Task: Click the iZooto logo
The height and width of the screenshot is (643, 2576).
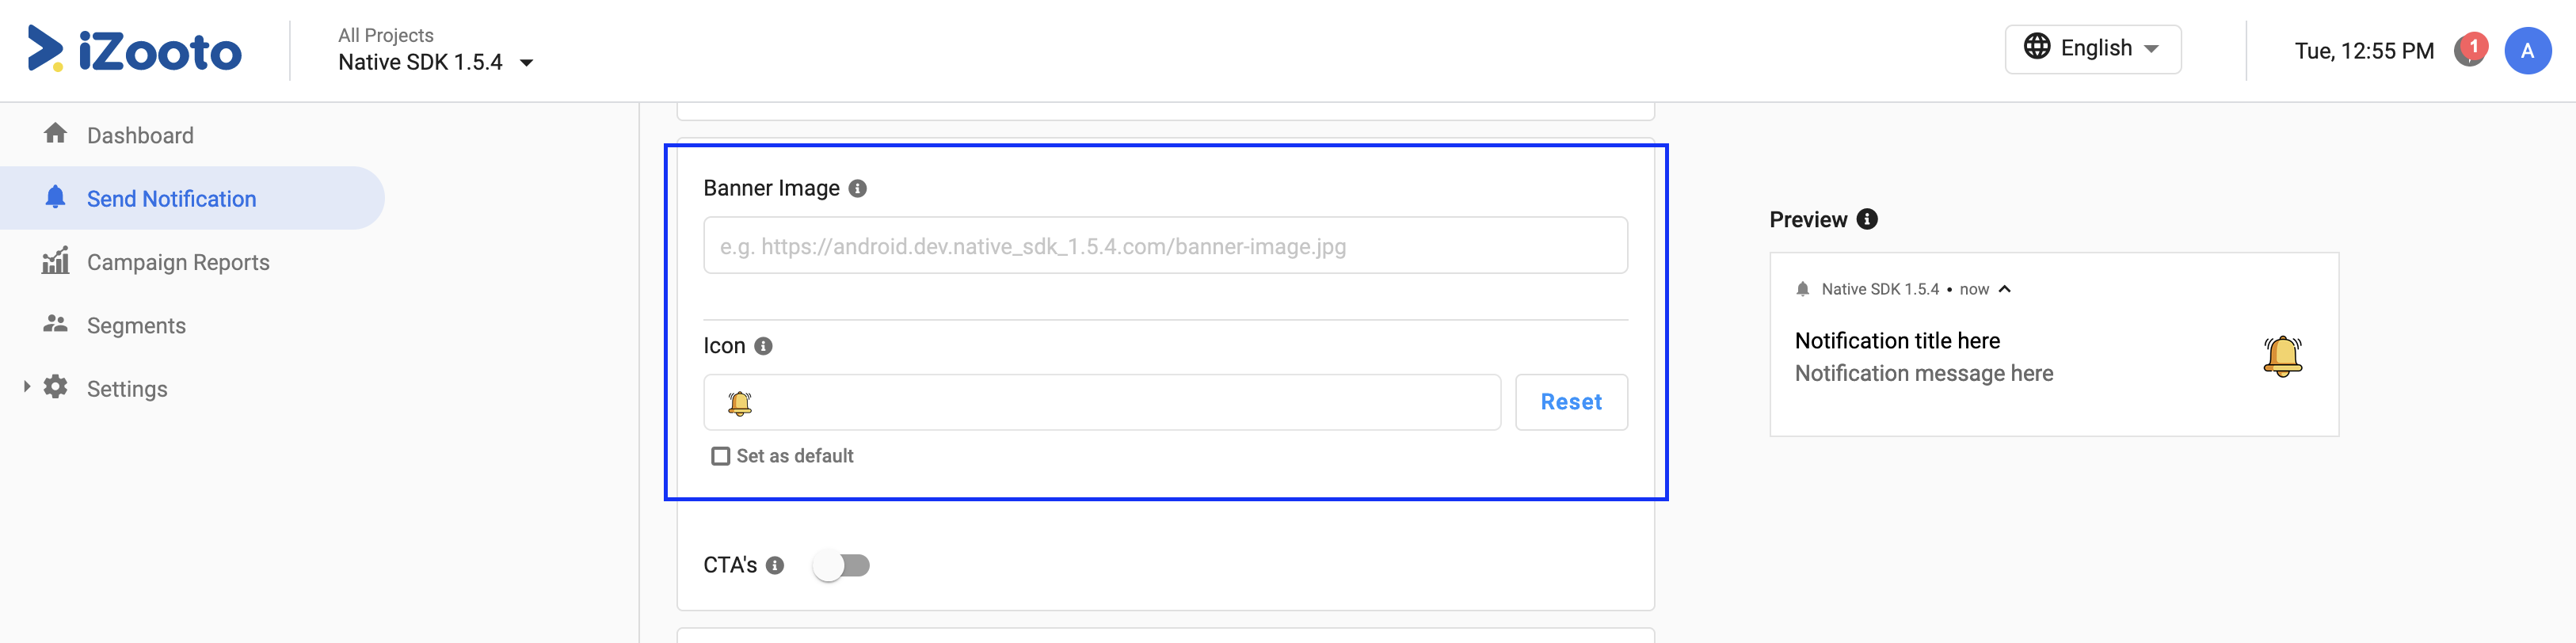Action: point(134,50)
